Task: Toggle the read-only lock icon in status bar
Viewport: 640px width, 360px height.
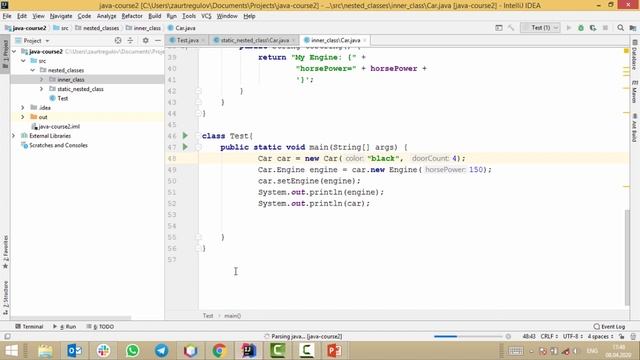Action: tap(621, 337)
